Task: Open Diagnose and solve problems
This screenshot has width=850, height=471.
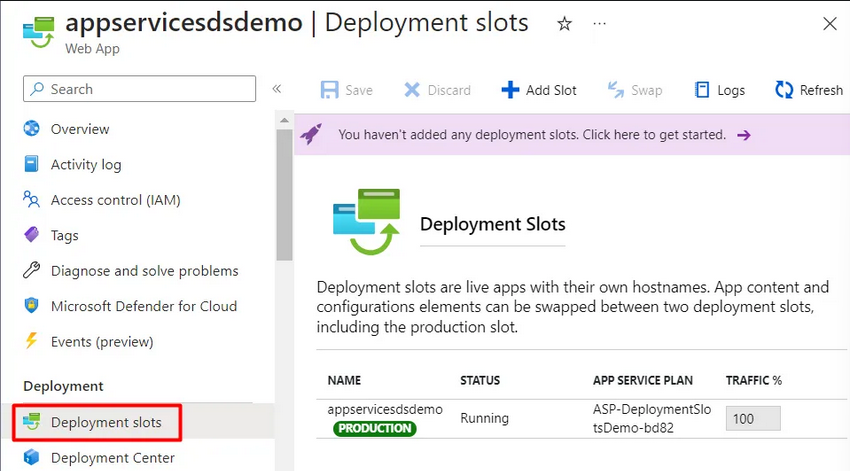Action: (x=145, y=271)
